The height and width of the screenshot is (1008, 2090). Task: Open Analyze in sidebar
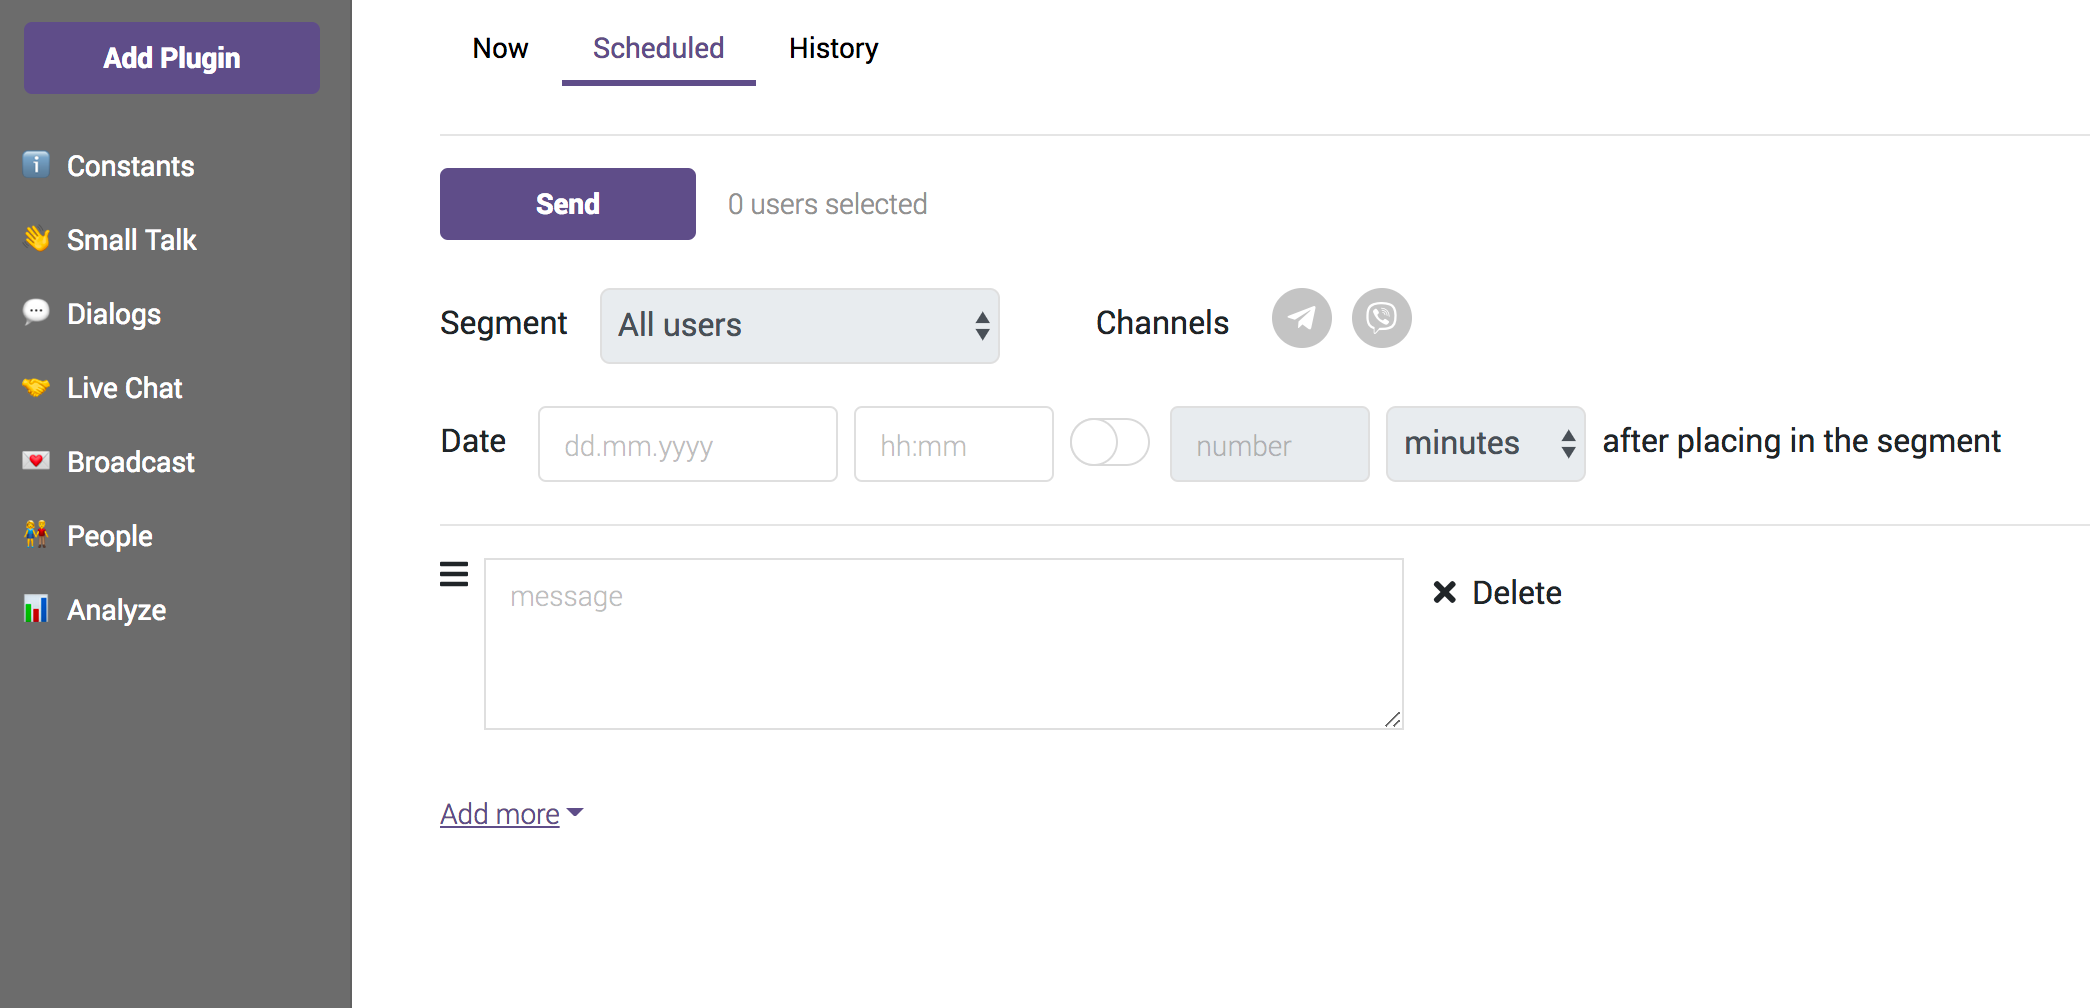(x=116, y=610)
